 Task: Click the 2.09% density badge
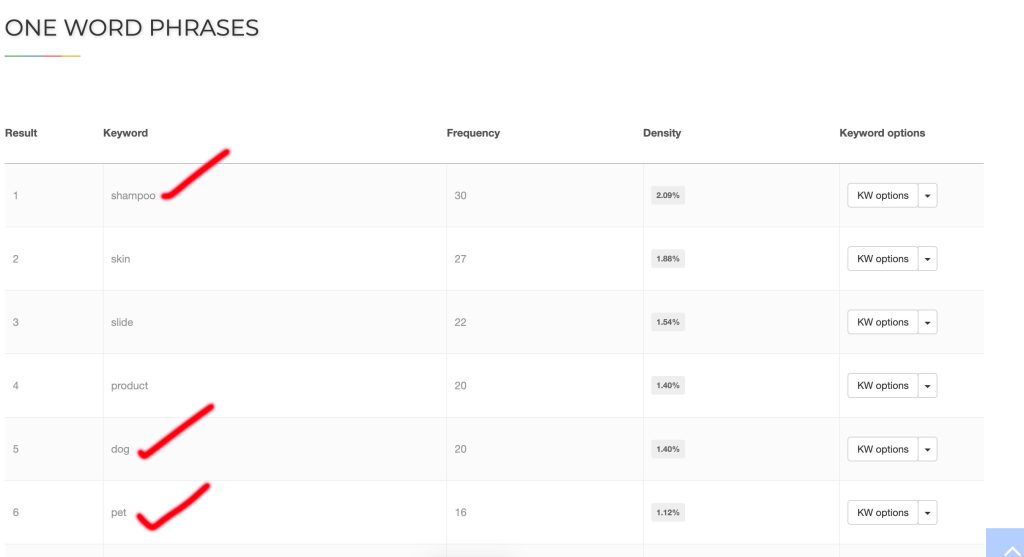coord(667,196)
